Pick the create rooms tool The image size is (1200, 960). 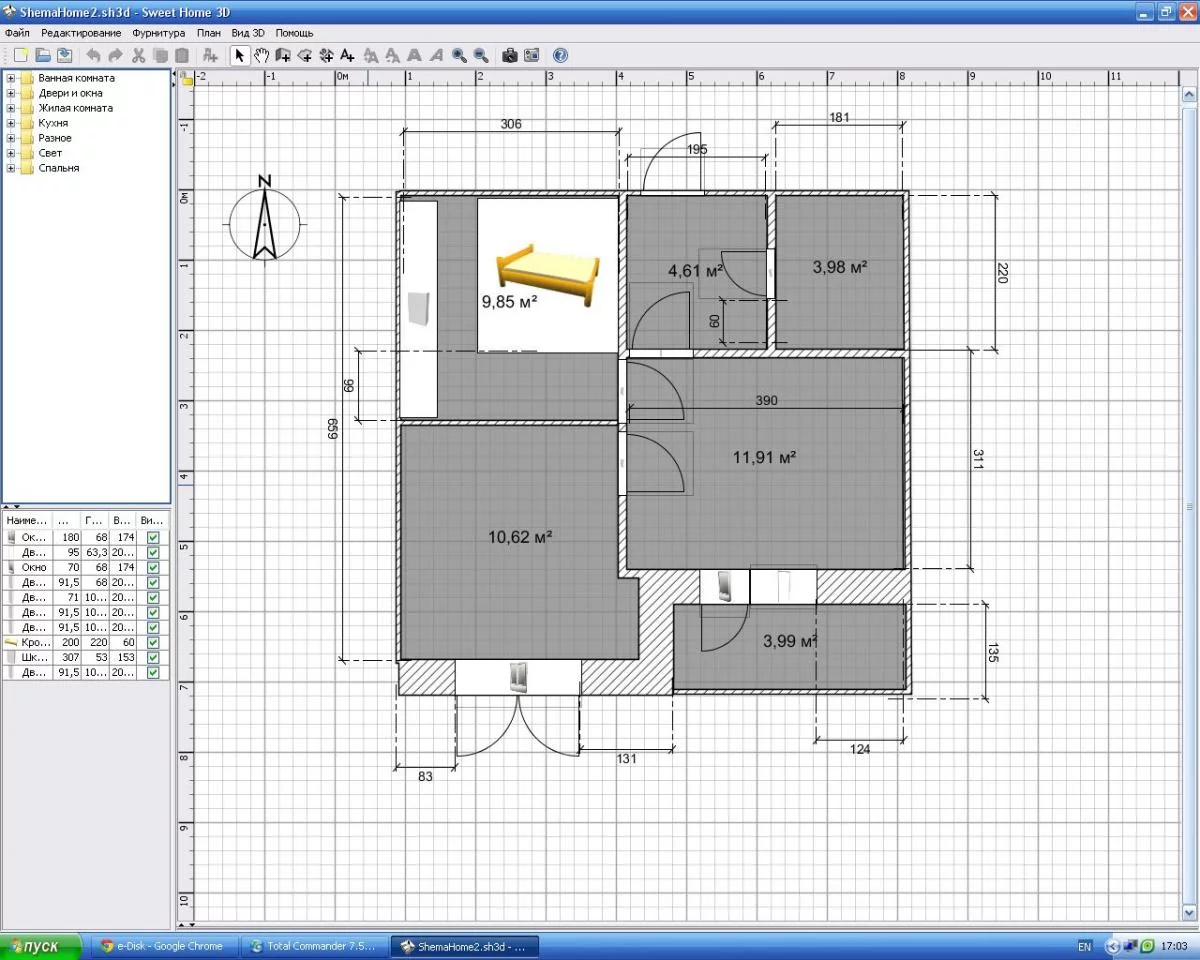[x=305, y=55]
